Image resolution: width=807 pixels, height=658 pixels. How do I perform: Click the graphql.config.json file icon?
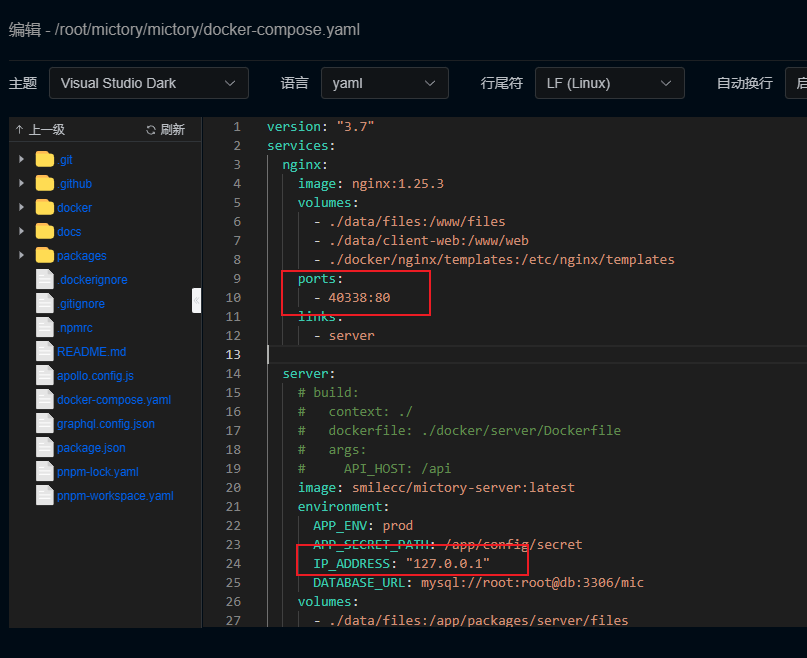coord(45,424)
